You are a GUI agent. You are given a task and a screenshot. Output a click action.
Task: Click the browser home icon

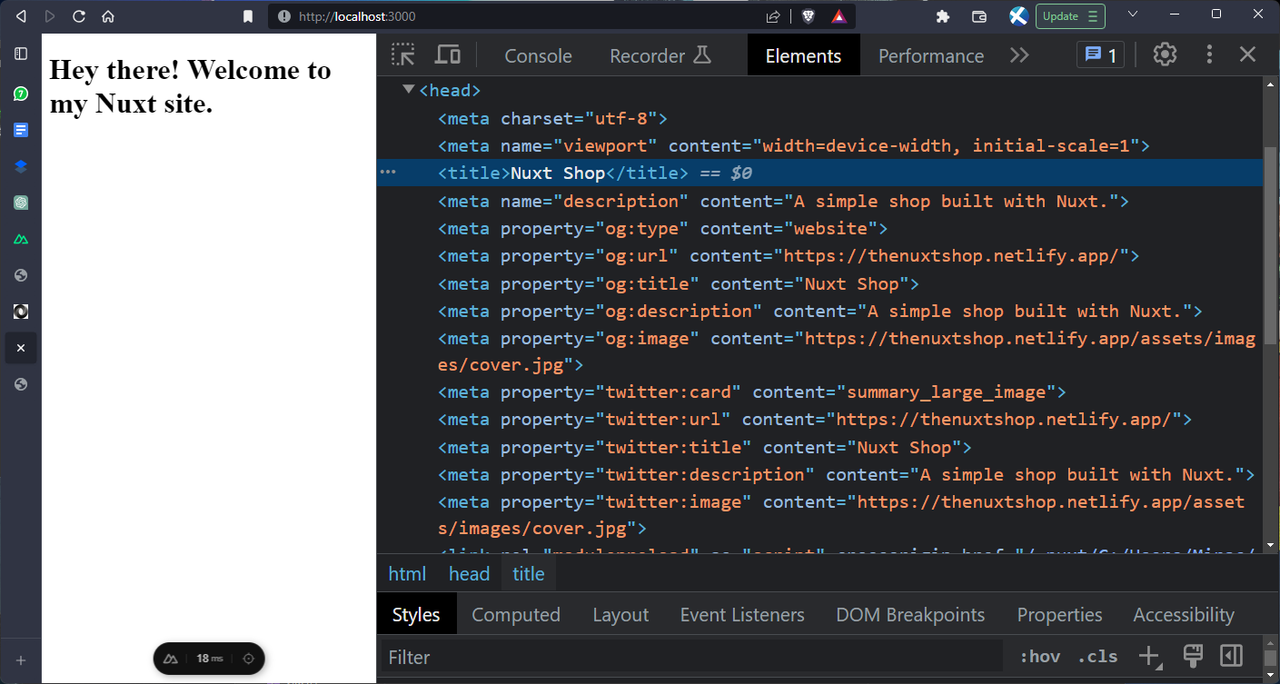(x=108, y=16)
